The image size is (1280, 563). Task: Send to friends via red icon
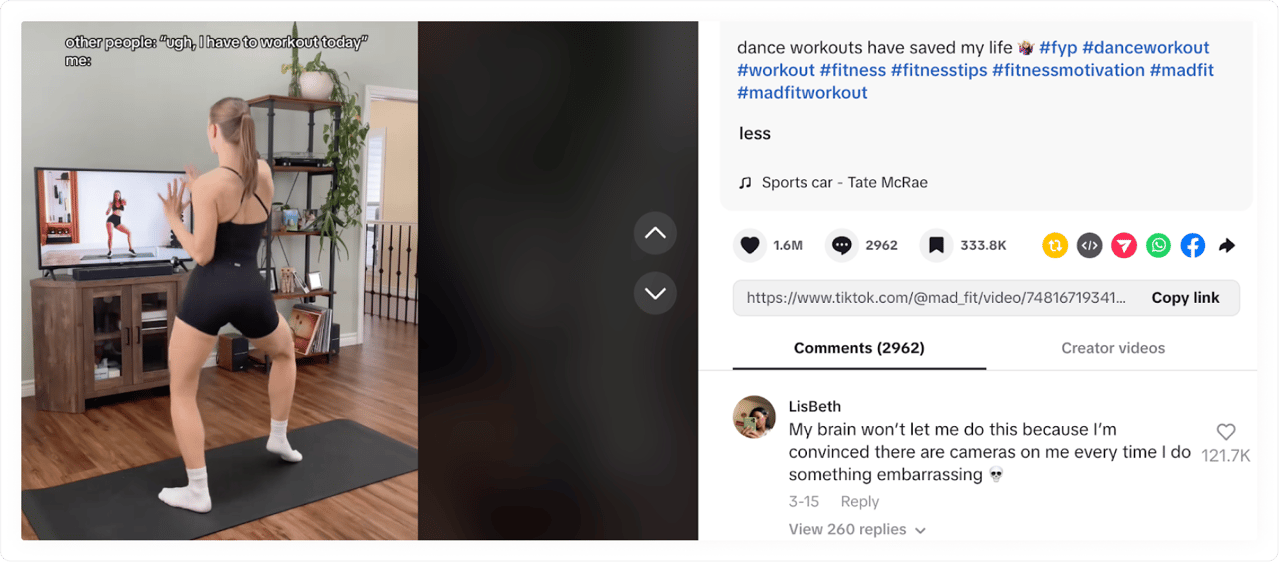pos(1124,245)
